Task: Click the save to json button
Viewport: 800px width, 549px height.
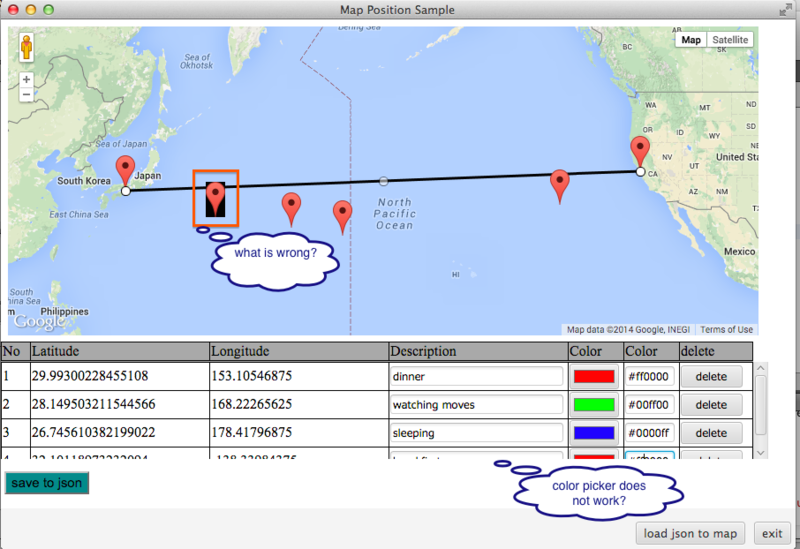Action: tap(46, 483)
